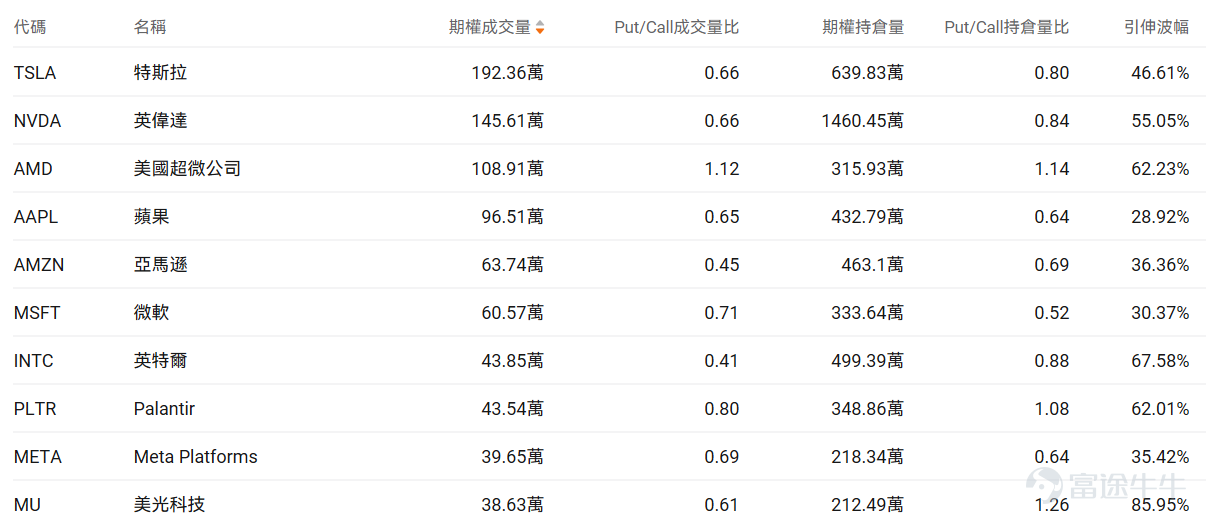Select the stock name 微軟
1206x522 pixels.
(152, 313)
